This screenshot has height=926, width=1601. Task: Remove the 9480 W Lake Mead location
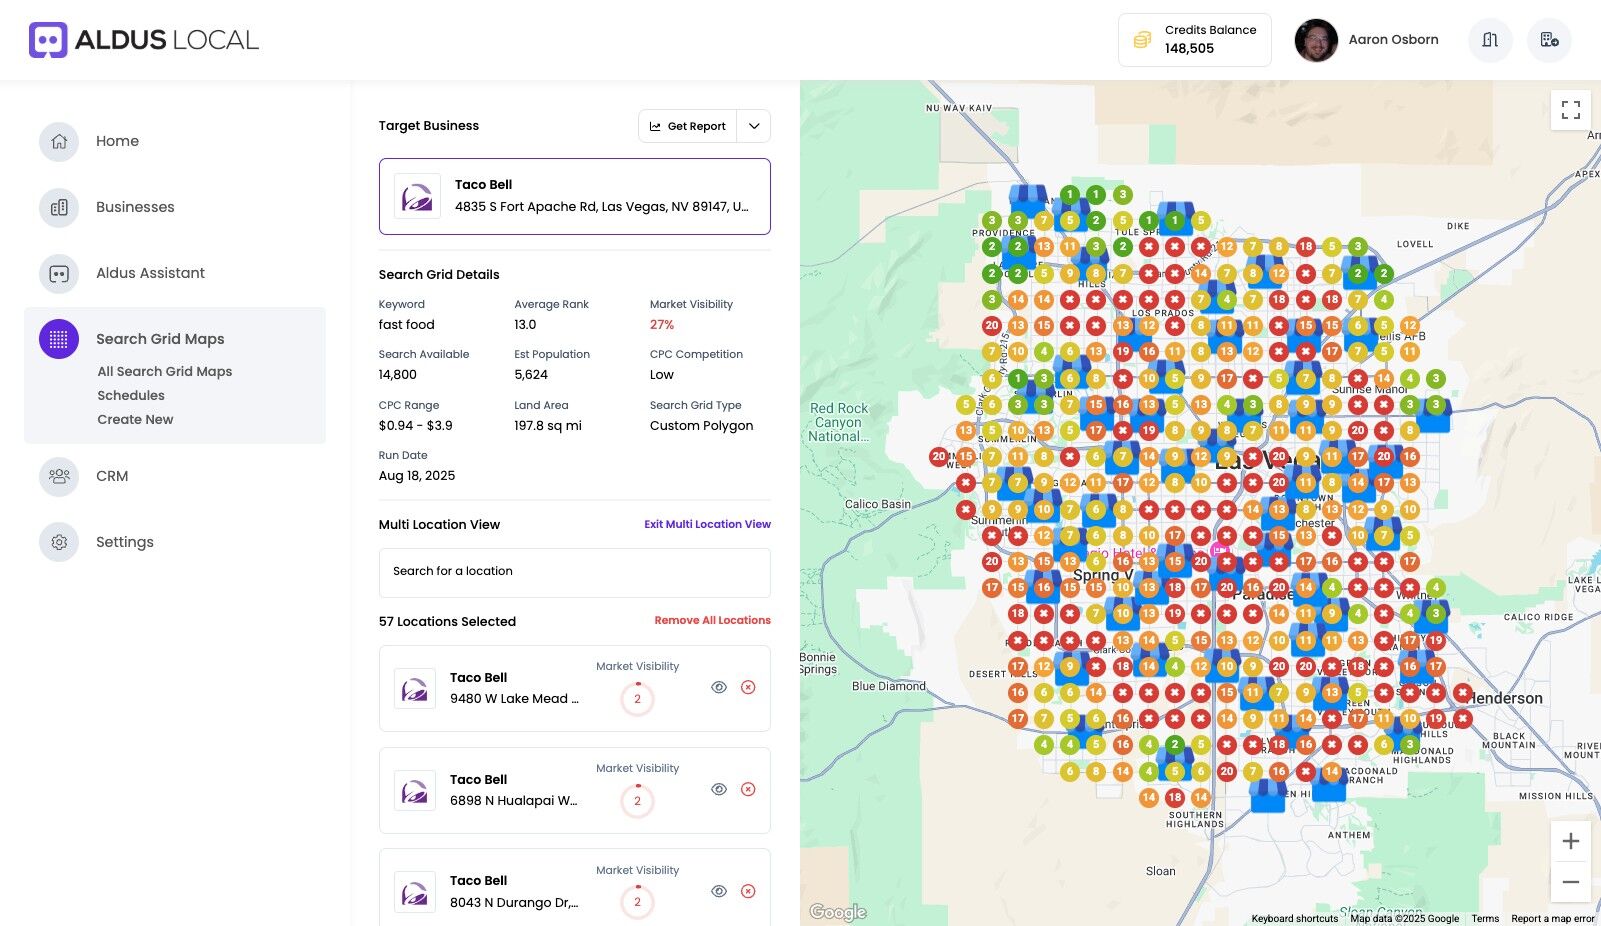[x=748, y=687]
